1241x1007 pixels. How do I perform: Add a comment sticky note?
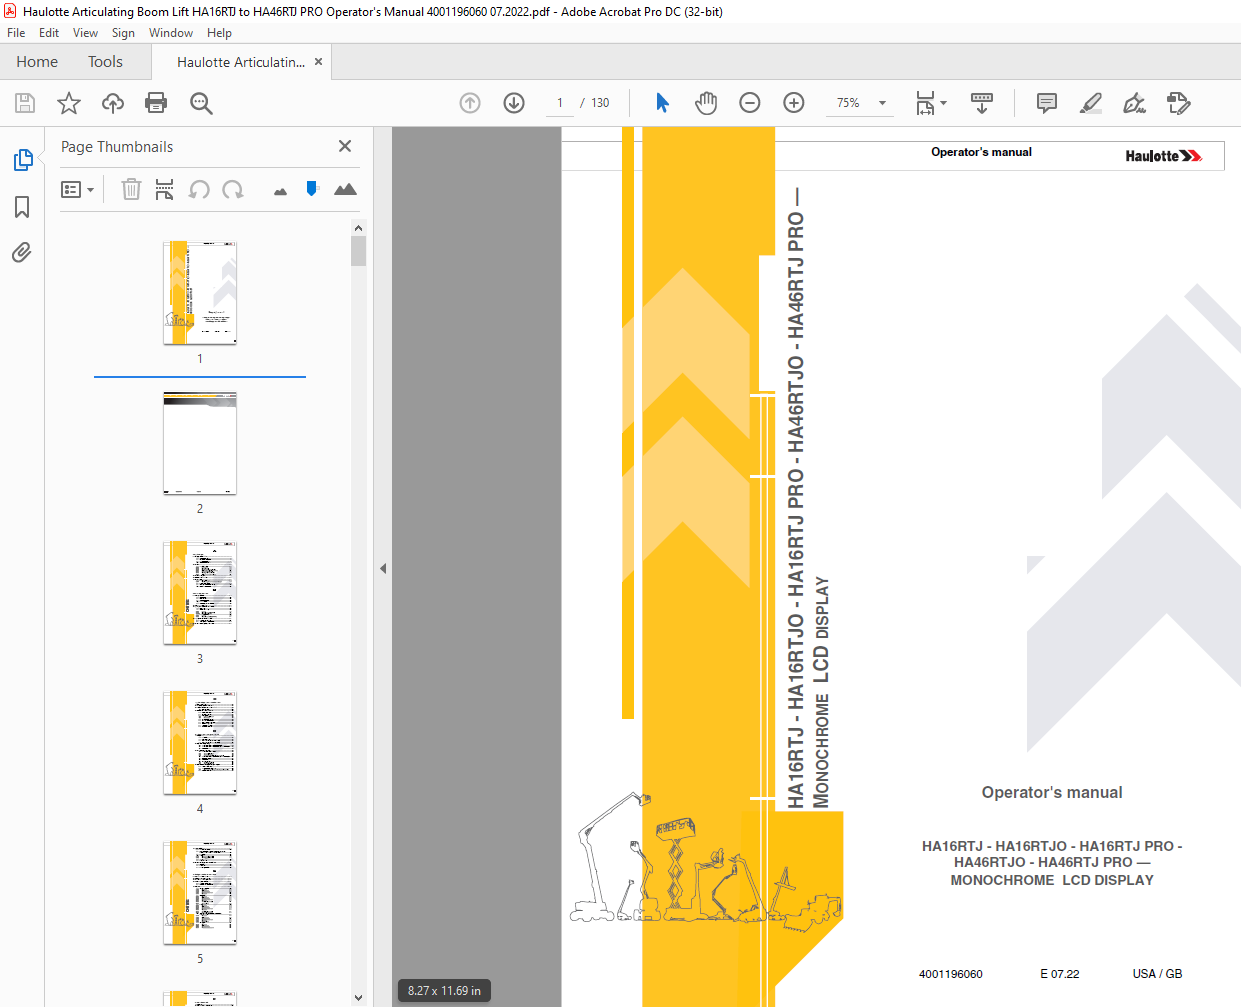tap(1047, 103)
